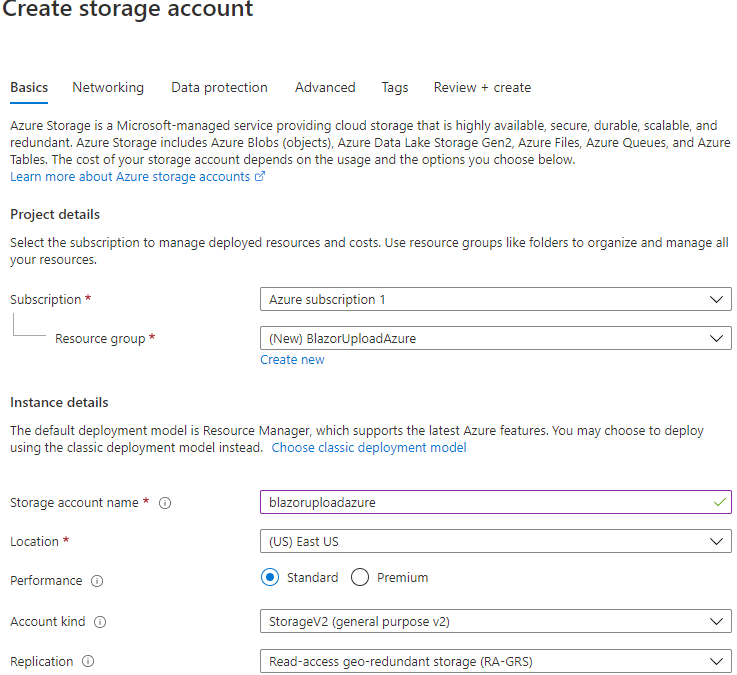Expand the Account kind dropdown
Screen dimensions: 737x675
pyautogui.click(x=495, y=621)
